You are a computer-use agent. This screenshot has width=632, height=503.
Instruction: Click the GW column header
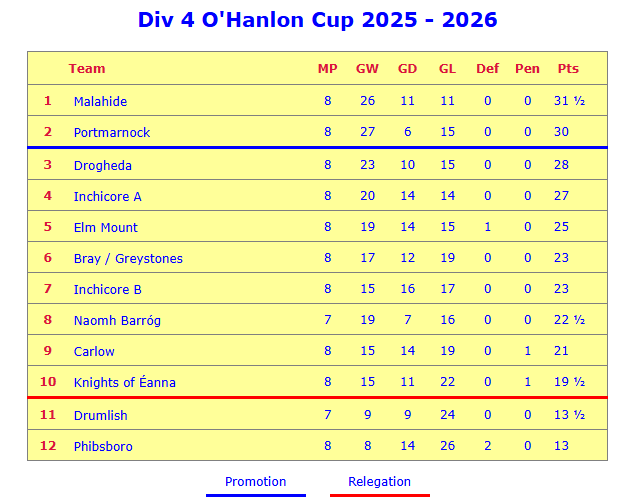pyautogui.click(x=367, y=68)
